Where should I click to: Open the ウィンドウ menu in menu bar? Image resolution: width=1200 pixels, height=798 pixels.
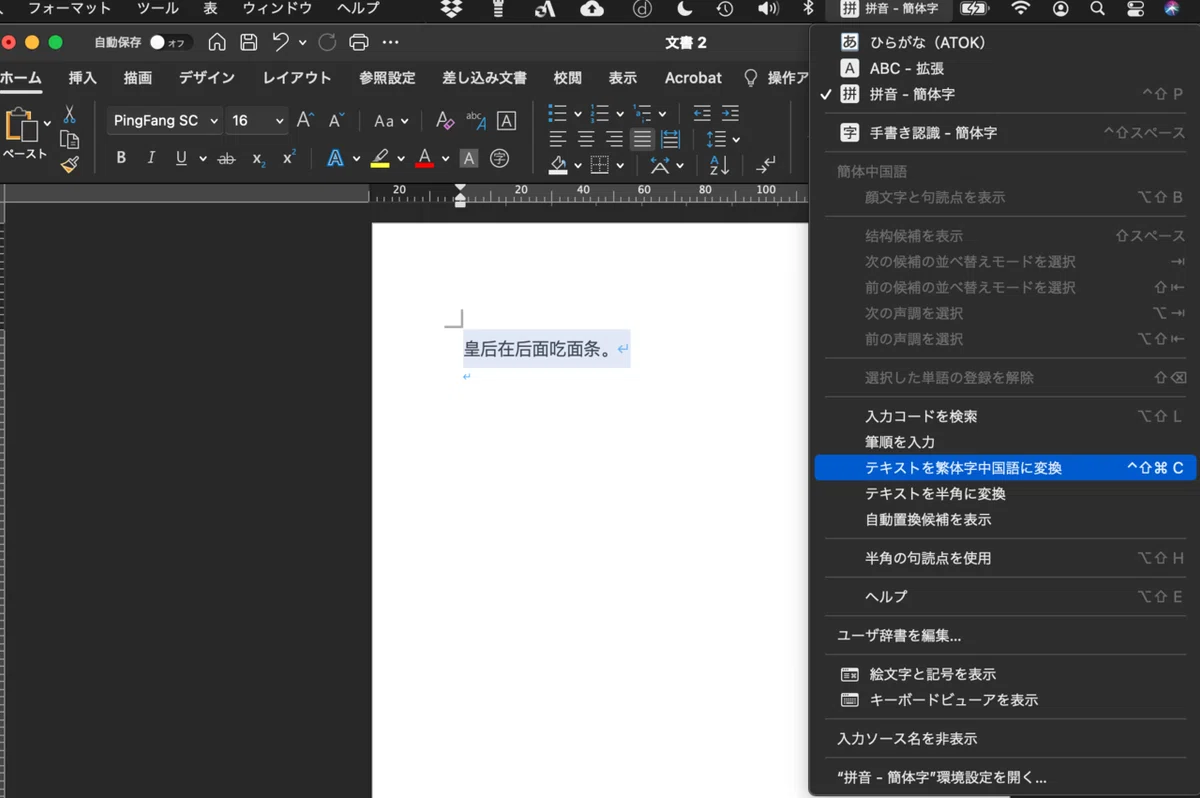click(278, 8)
